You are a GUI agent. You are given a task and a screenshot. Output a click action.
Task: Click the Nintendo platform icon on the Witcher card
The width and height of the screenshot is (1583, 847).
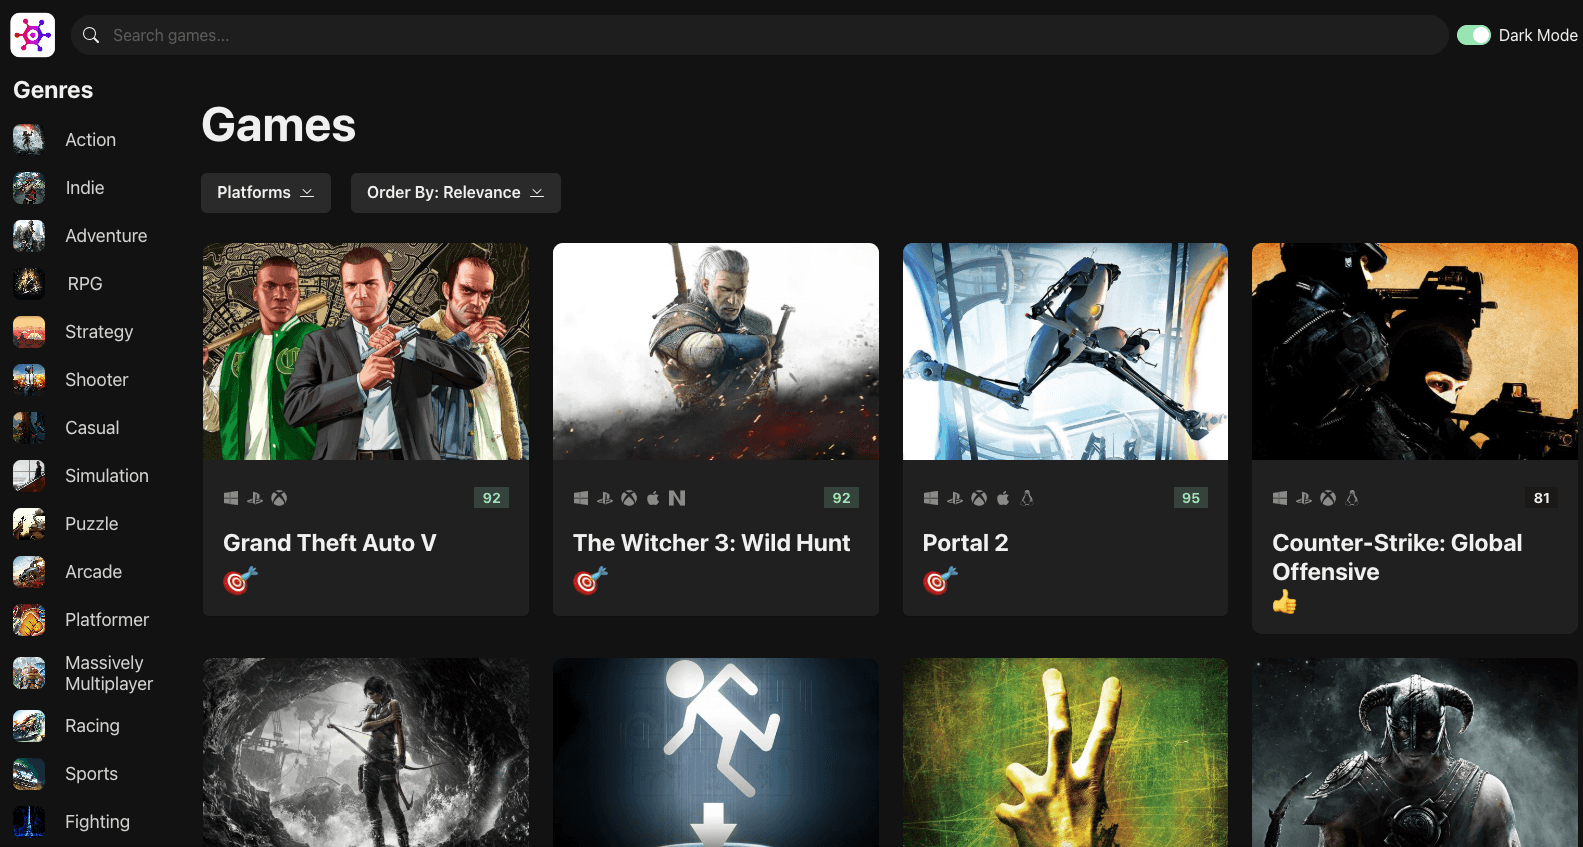tap(677, 498)
